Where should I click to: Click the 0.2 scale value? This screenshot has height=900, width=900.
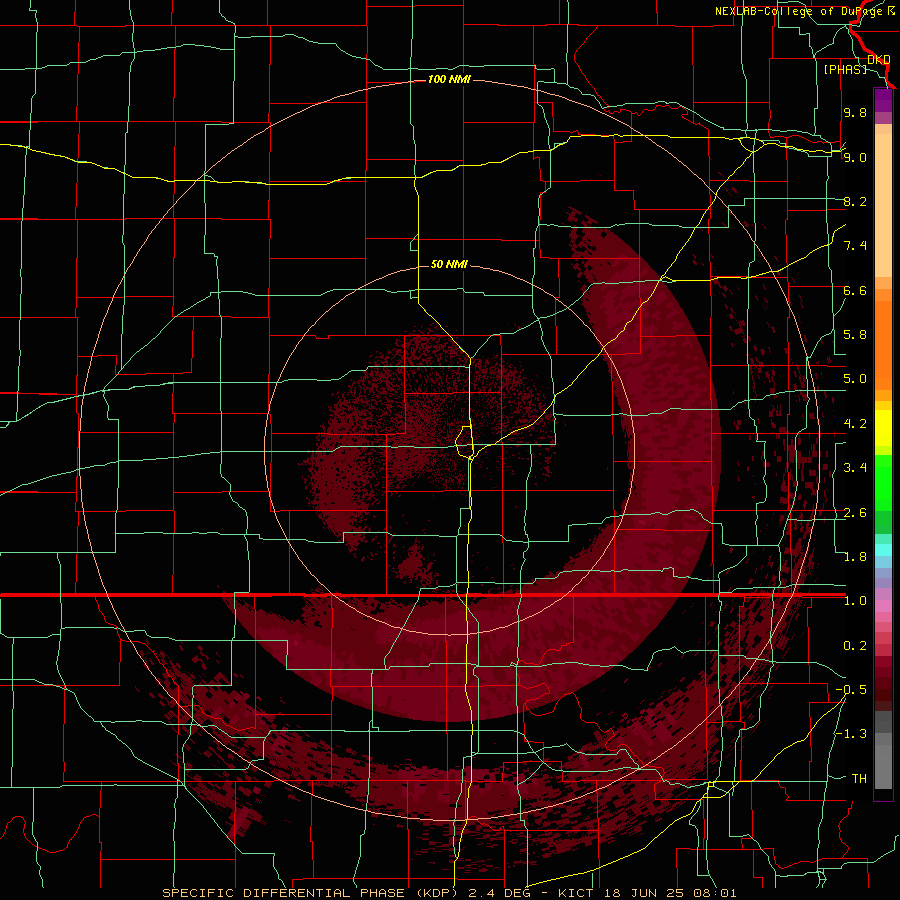pyautogui.click(x=855, y=646)
